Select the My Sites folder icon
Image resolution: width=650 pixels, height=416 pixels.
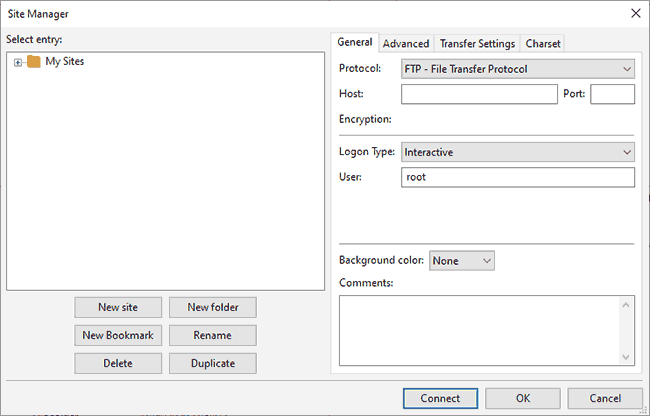point(34,62)
